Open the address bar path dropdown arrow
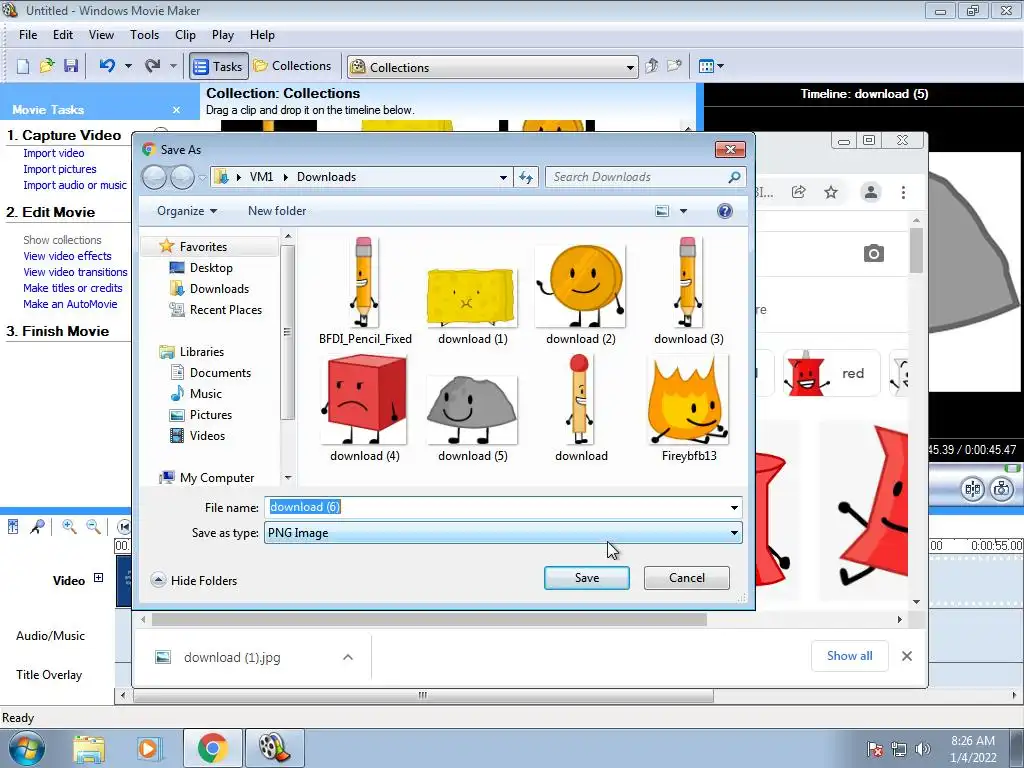 tap(503, 177)
